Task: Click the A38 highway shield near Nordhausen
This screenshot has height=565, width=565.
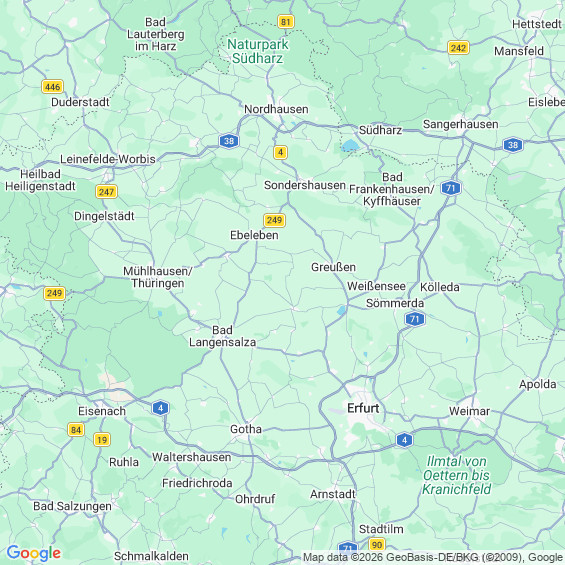Action: coord(229,141)
